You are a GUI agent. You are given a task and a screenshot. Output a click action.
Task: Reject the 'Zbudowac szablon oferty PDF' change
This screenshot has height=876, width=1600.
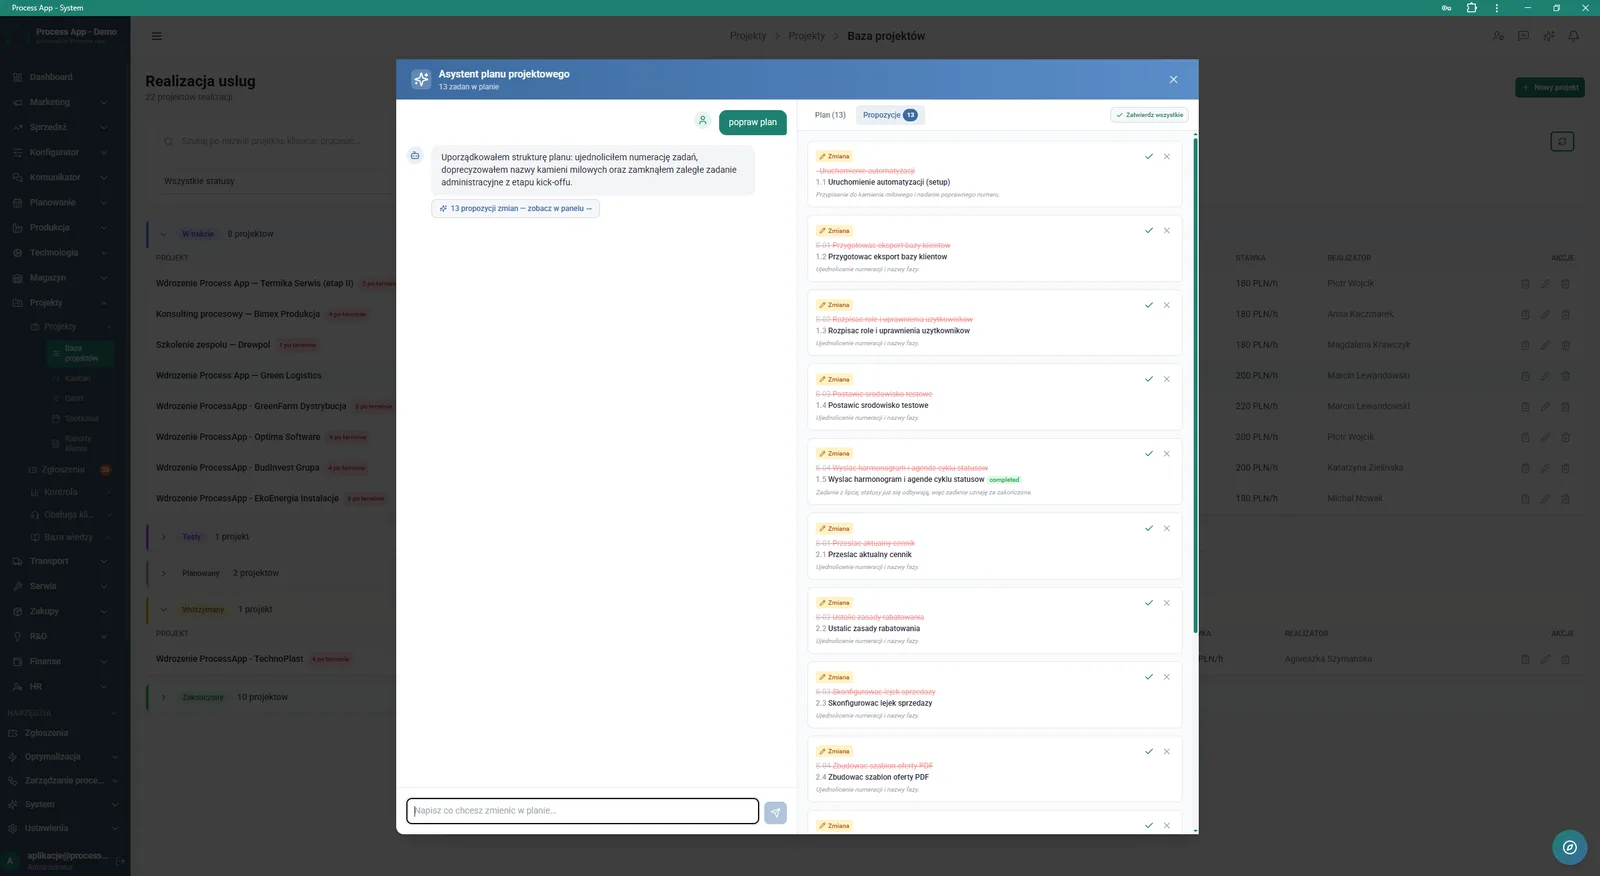[x=1167, y=752]
